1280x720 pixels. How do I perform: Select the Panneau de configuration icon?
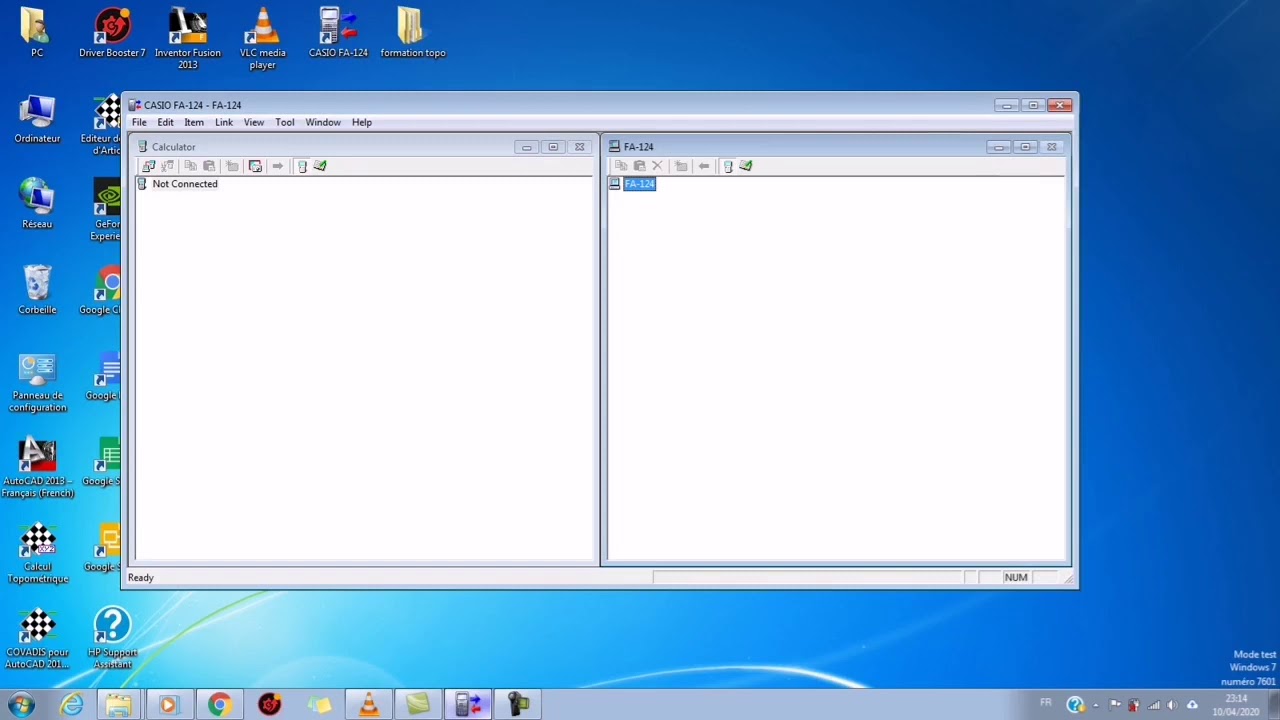[x=37, y=382]
